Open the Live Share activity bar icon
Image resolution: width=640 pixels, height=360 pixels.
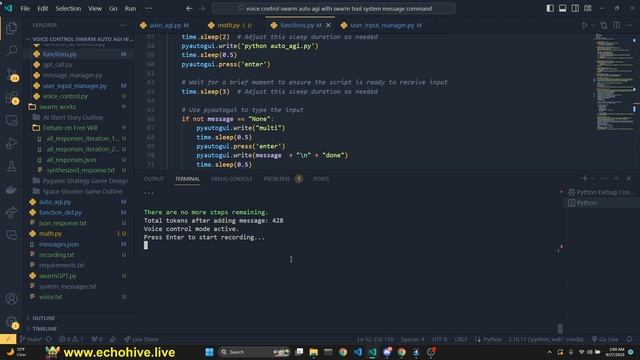click(x=11, y=212)
